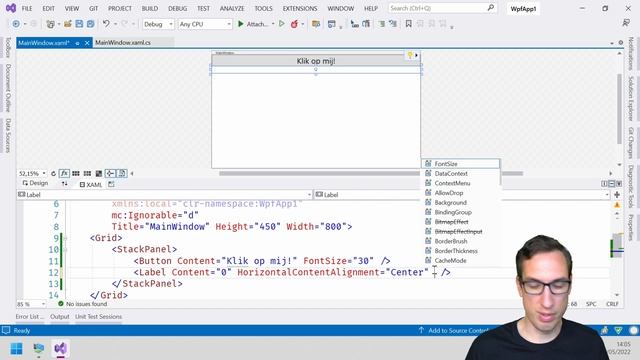The height and width of the screenshot is (360, 640).
Task: Open the EXTENSIONS menu
Action: [300, 8]
